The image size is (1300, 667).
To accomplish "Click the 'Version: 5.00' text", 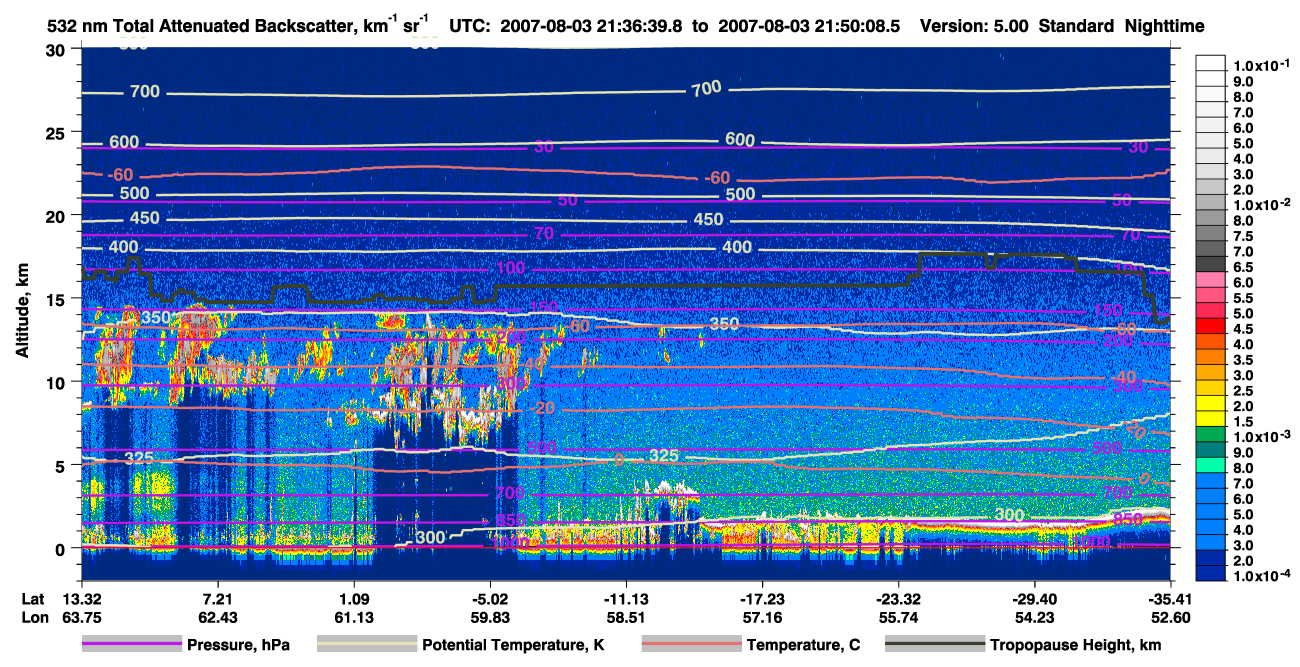I will 974,27.
